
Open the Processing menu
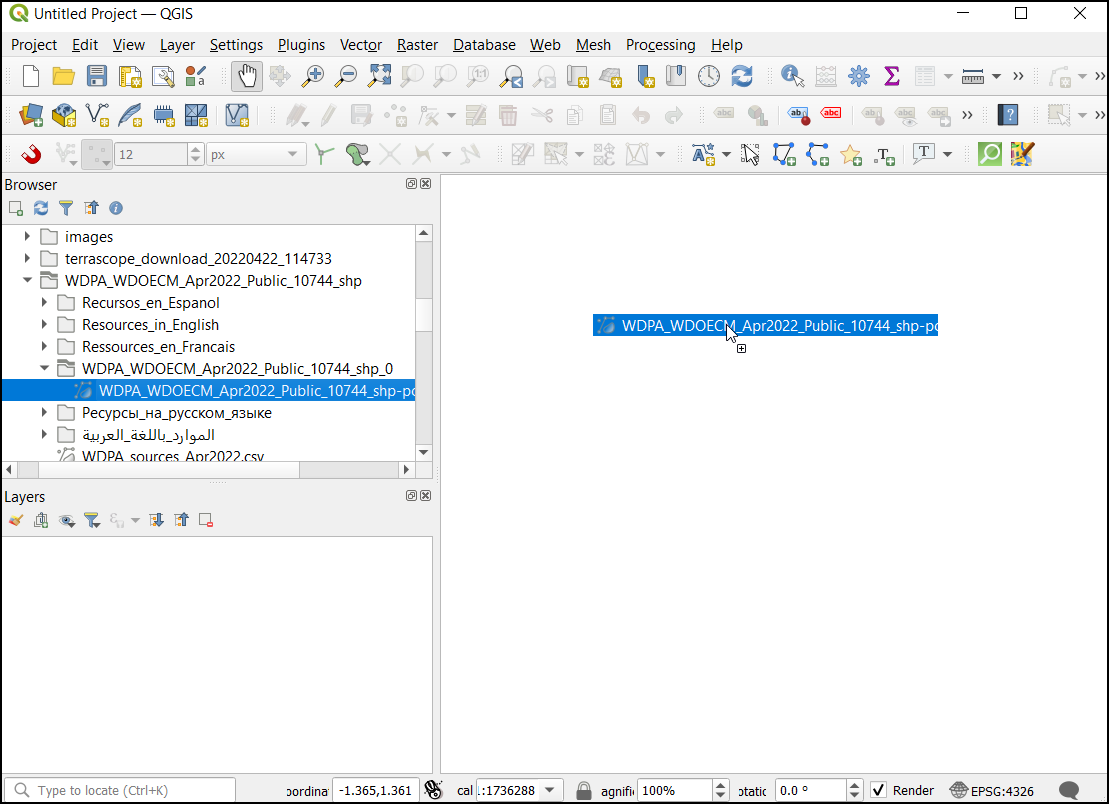point(660,45)
